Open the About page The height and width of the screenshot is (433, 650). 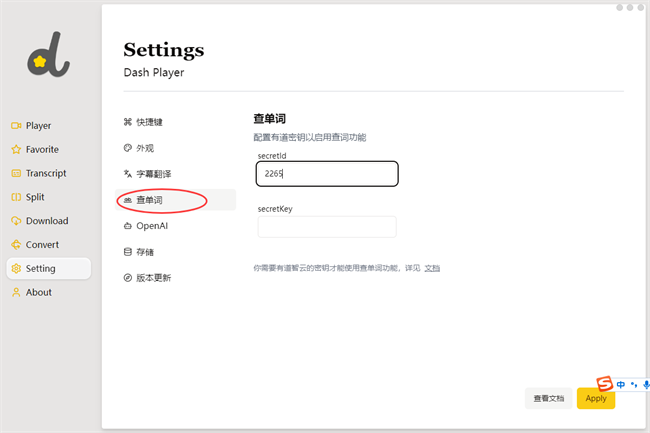49,293
